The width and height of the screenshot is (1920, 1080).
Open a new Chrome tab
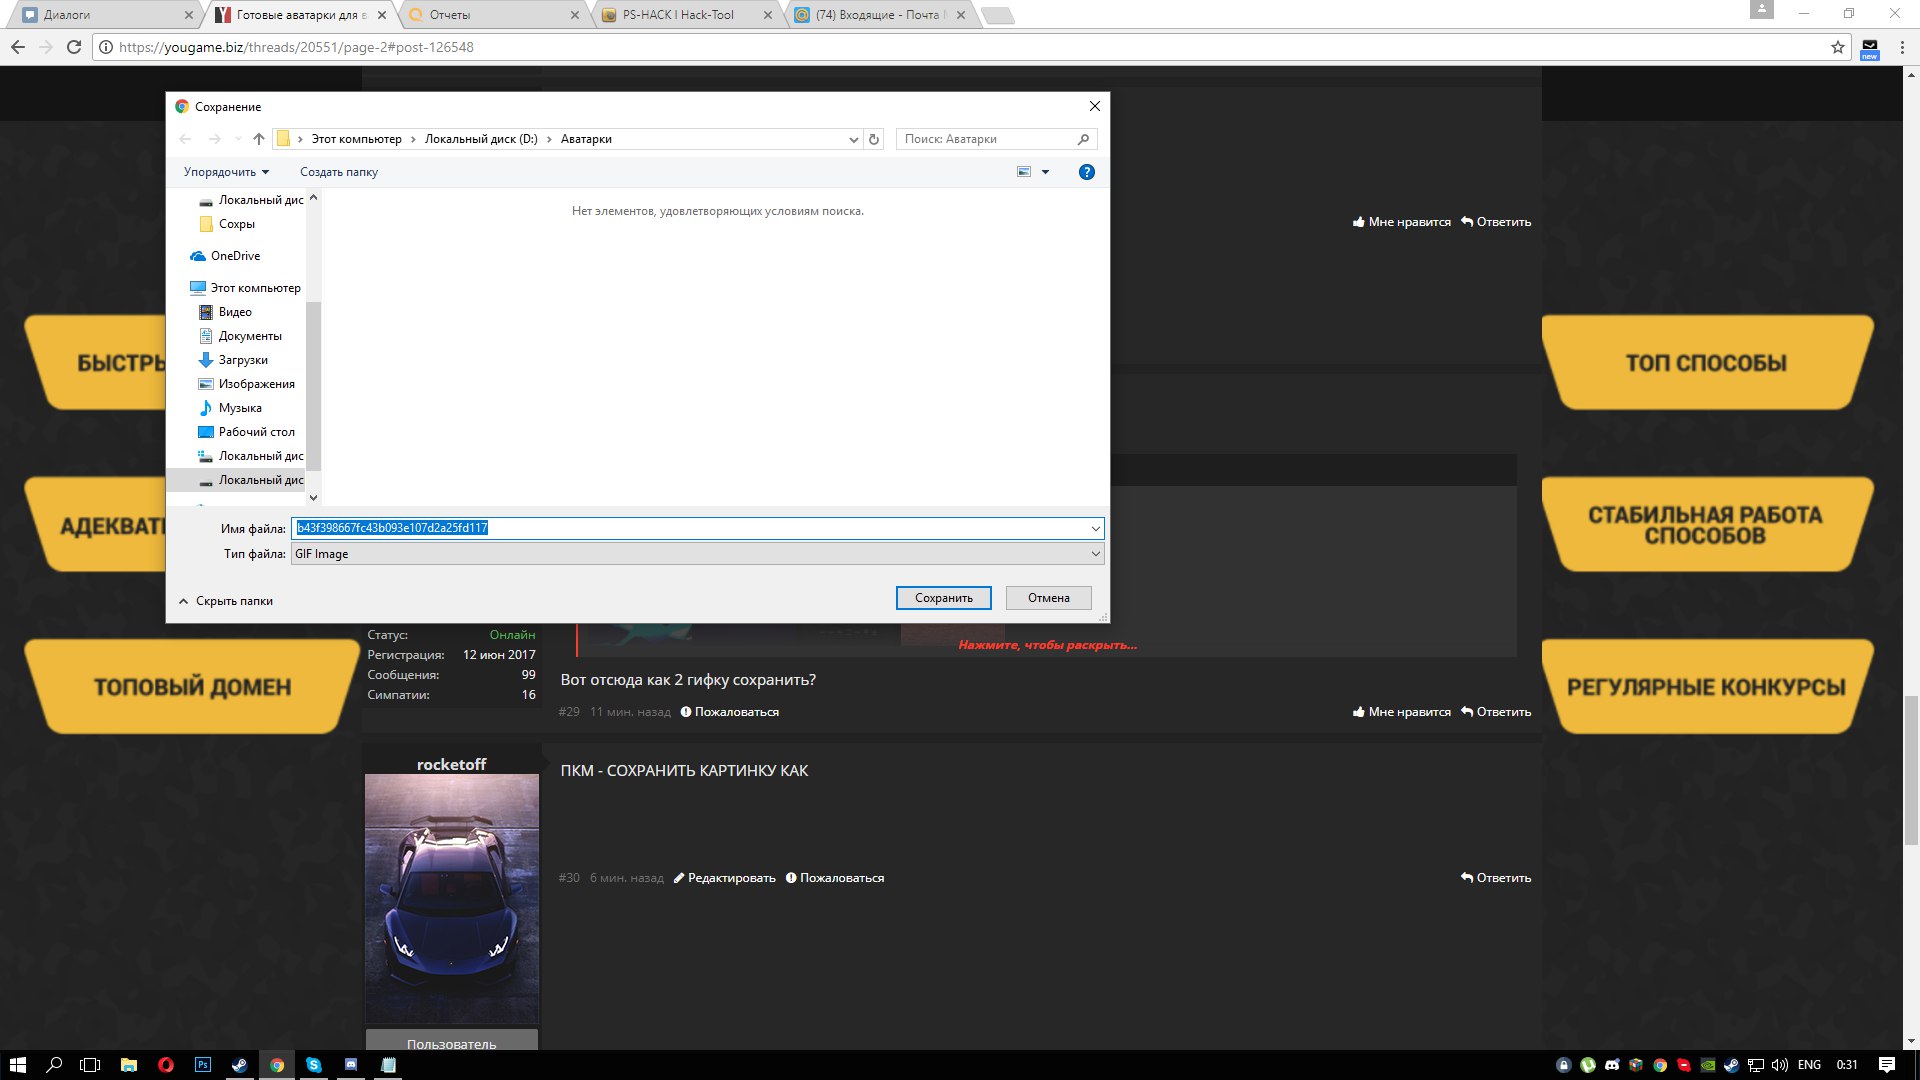(997, 15)
